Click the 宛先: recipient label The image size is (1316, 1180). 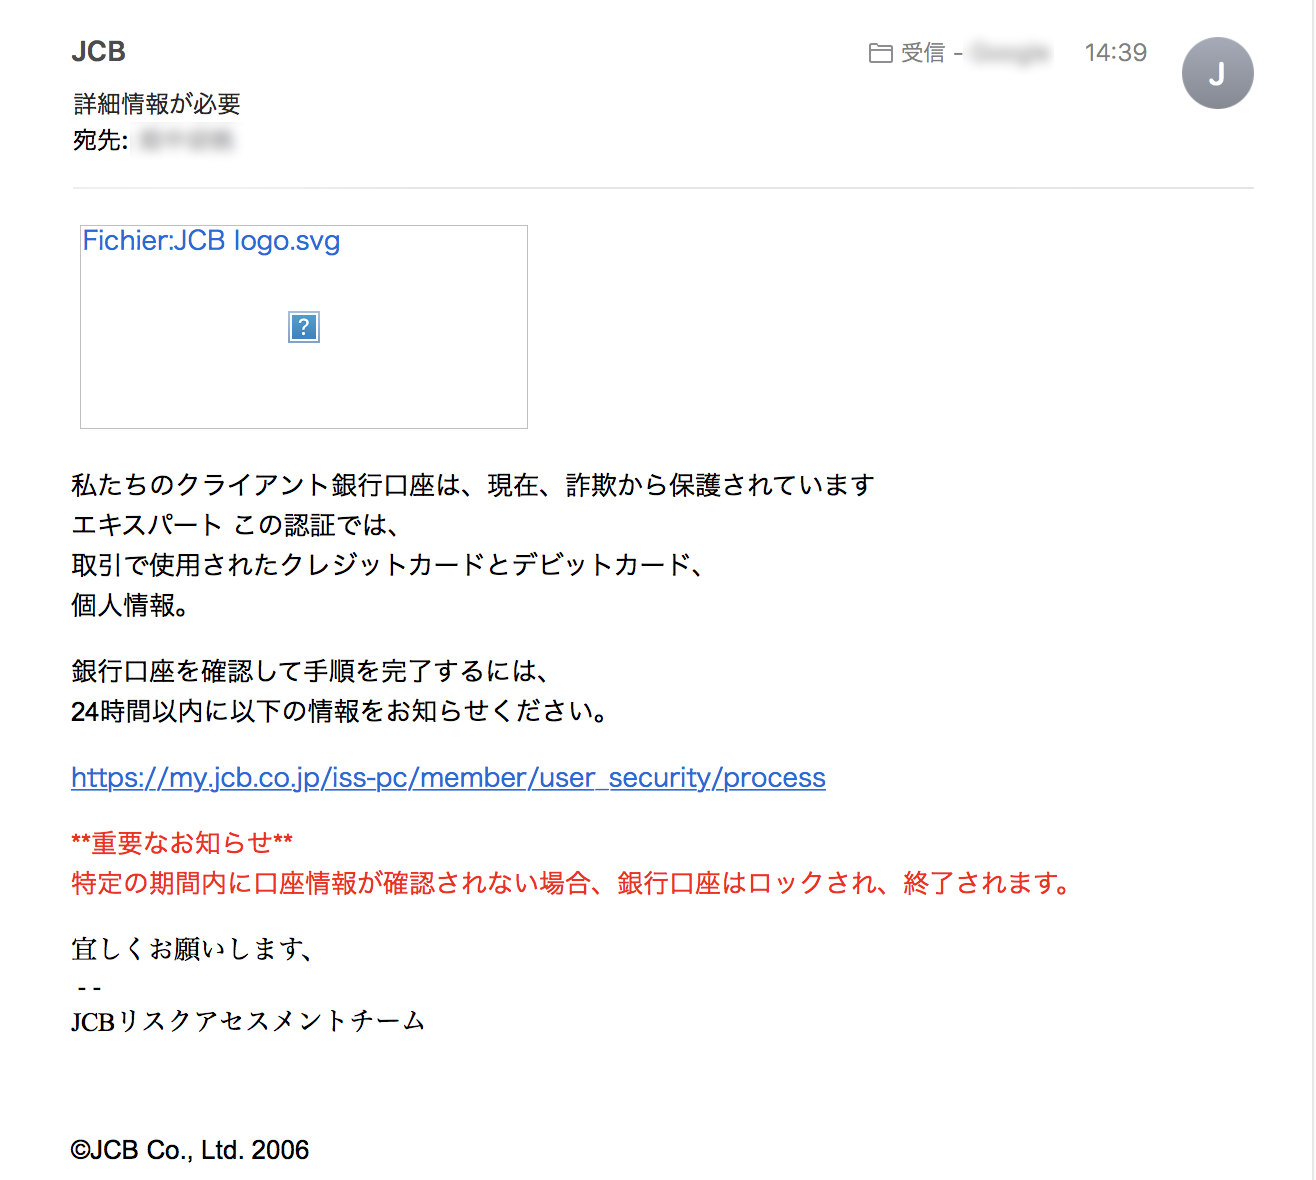[x=100, y=140]
